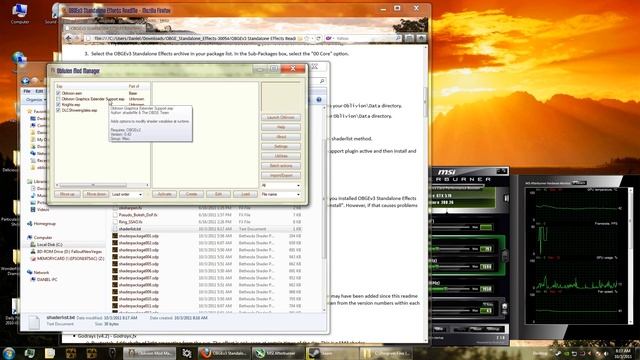Select shaderlist.txt file row
Screen dimensions: 640x360
point(207,229)
